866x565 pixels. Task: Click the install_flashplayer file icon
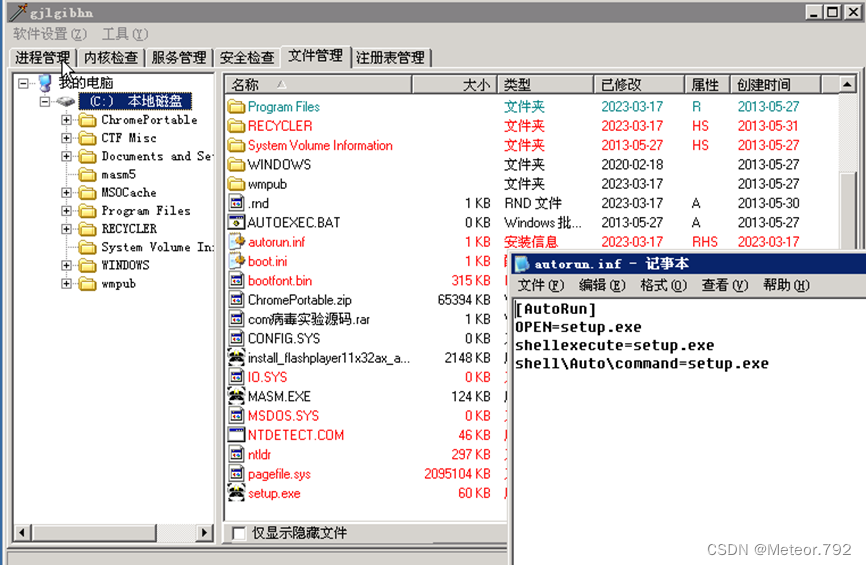[236, 357]
